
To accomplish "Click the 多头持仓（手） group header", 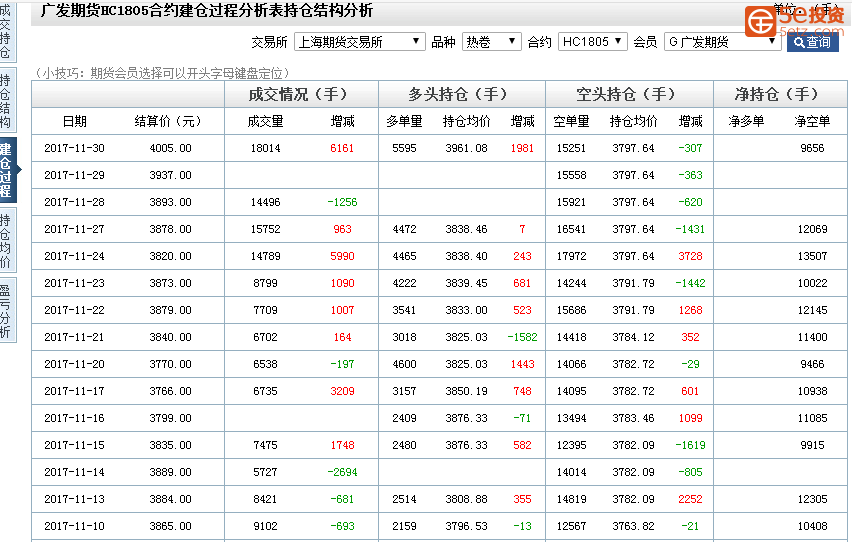I will click(462, 94).
